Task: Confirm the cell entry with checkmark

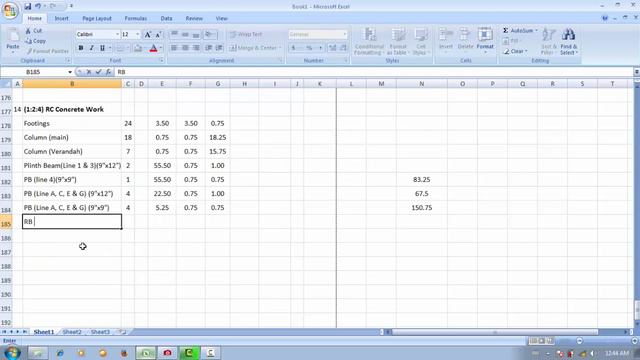Action: 98,72
